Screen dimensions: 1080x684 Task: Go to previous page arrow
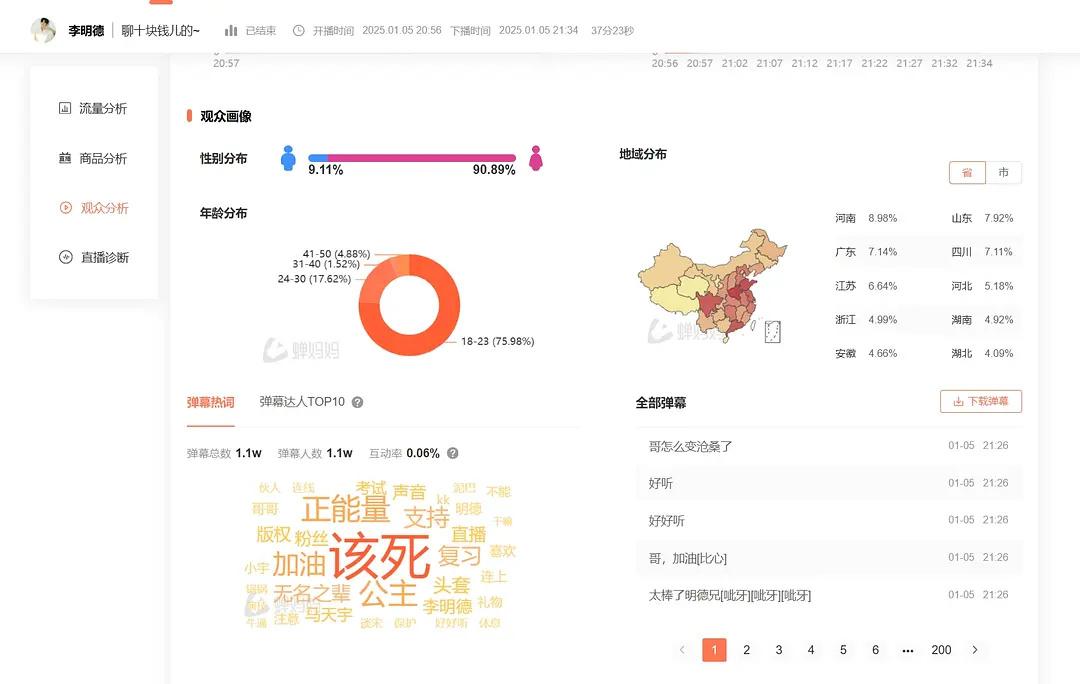(683, 650)
